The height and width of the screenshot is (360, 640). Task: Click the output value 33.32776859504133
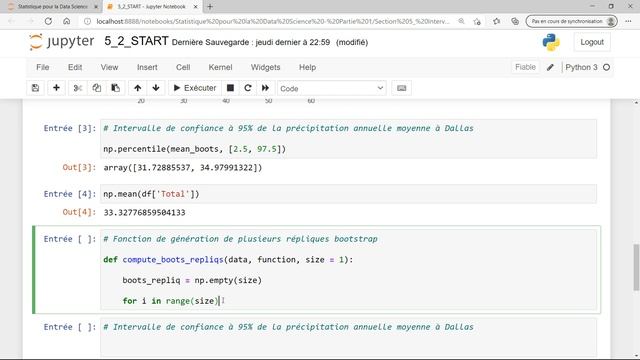pyautogui.click(x=144, y=212)
